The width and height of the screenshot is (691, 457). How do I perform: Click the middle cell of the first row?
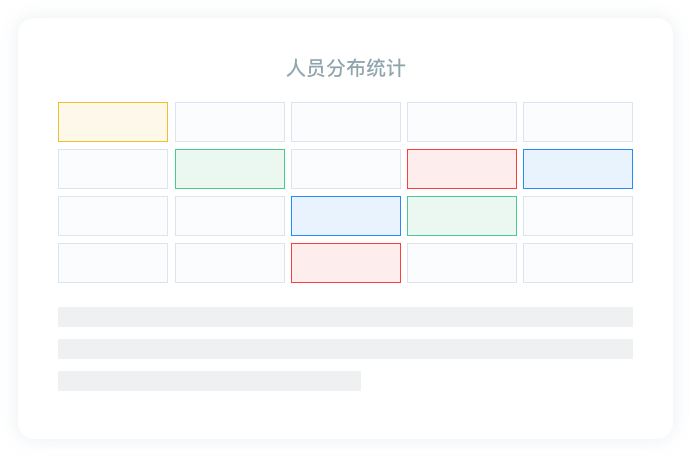coord(346,122)
